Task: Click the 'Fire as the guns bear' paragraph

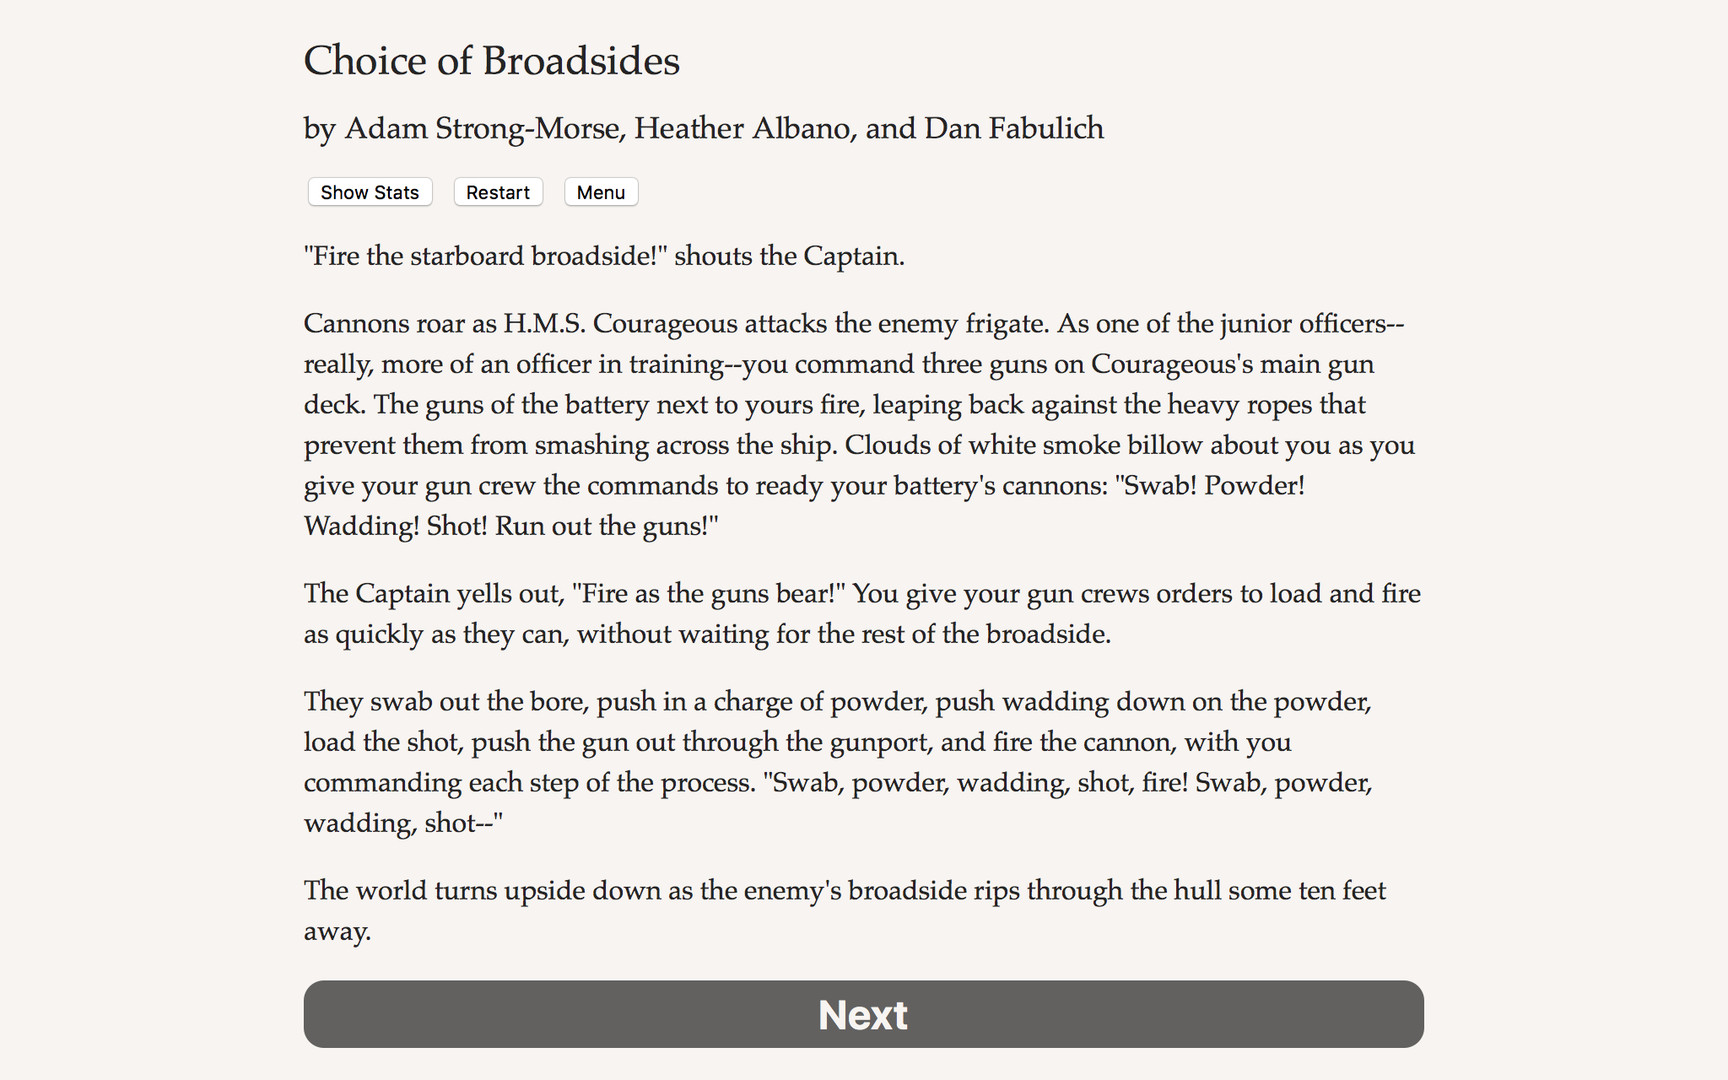Action: coord(862,613)
